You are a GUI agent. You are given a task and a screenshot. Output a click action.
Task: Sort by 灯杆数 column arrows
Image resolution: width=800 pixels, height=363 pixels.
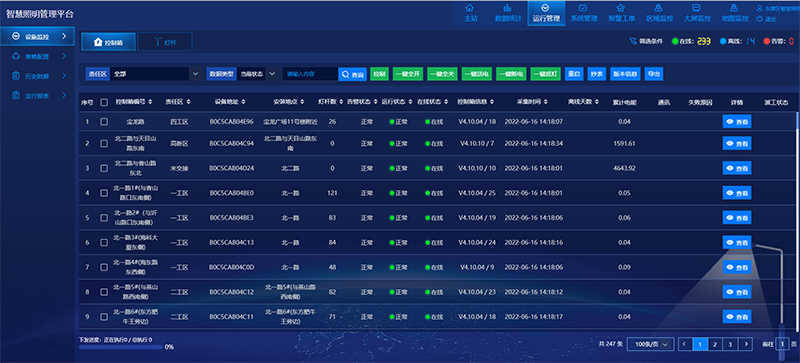pyautogui.click(x=340, y=102)
